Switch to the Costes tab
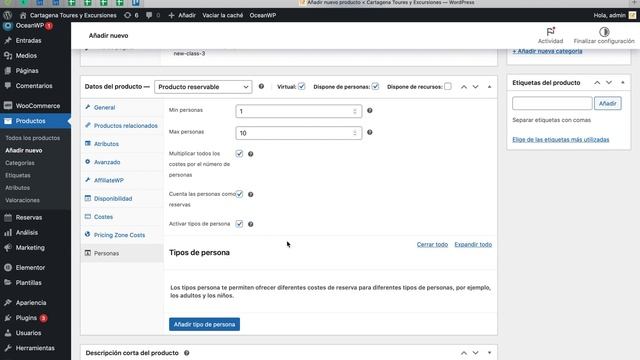The width and height of the screenshot is (640, 360). point(103,217)
